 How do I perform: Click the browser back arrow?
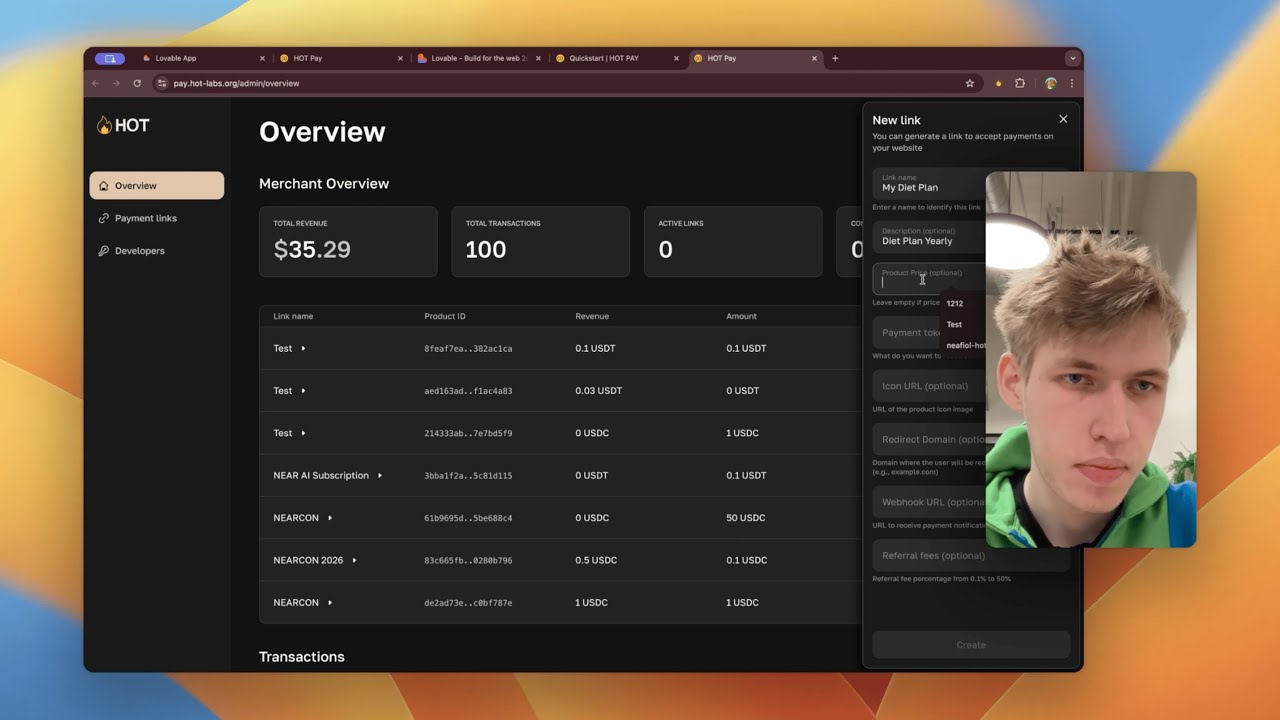[x=96, y=83]
